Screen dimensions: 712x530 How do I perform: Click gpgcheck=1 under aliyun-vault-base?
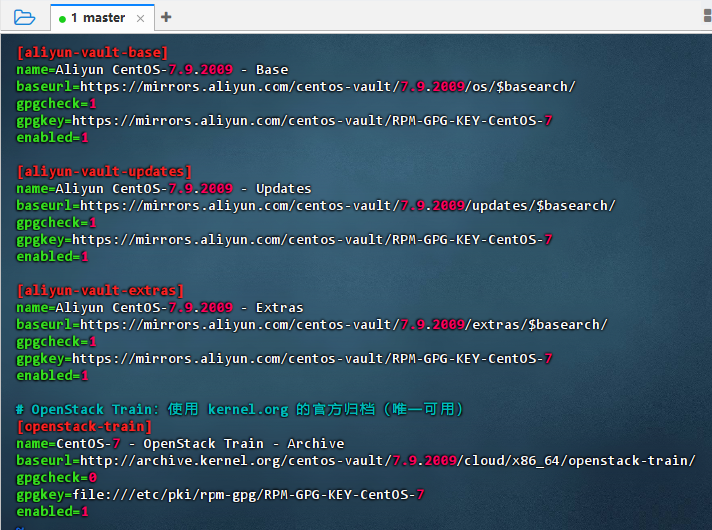[x=56, y=104]
